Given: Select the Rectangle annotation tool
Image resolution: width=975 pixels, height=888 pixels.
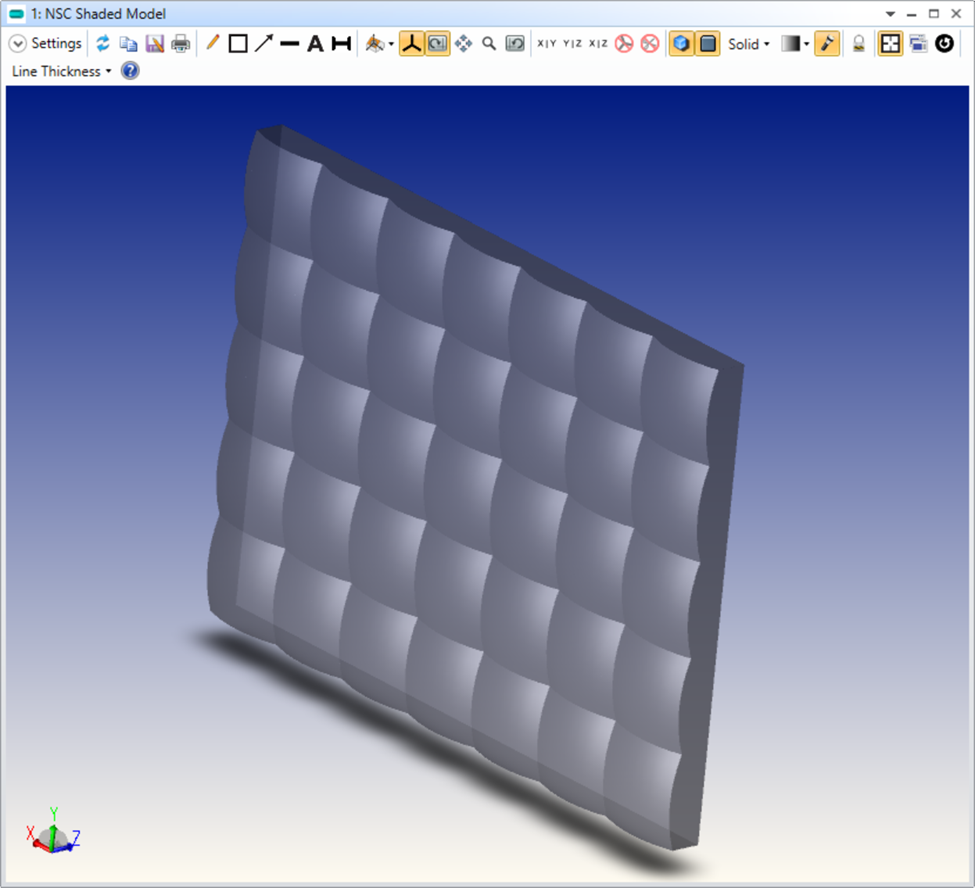Looking at the screenshot, I should (237, 43).
